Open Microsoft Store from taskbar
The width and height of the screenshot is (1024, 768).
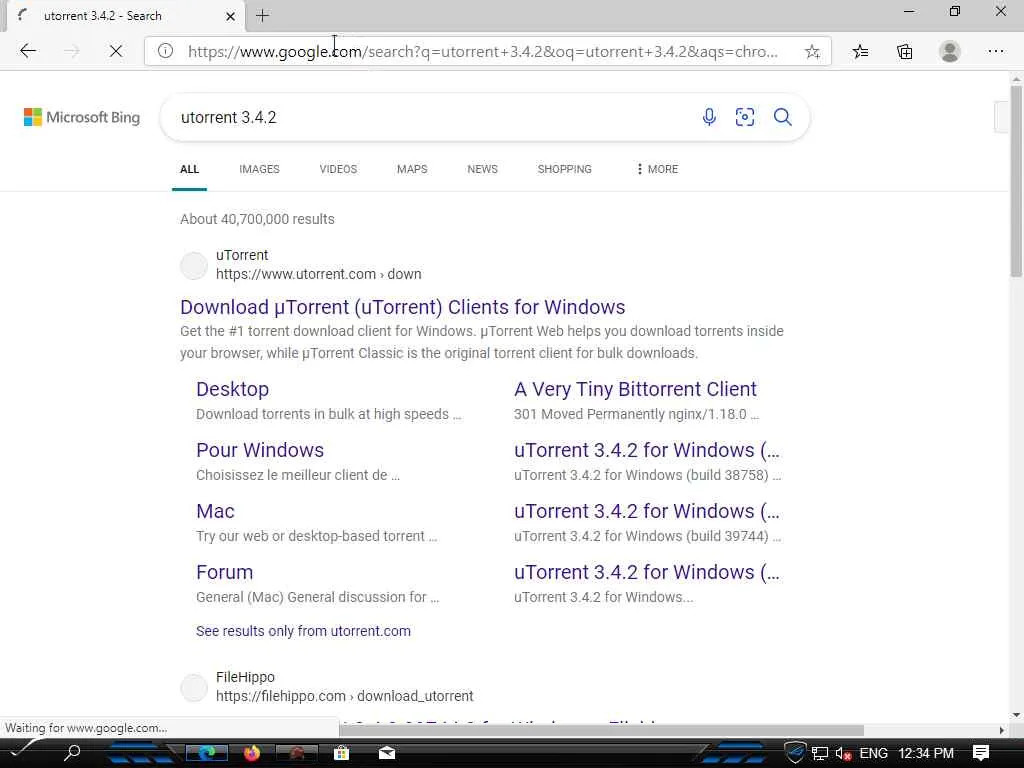click(341, 753)
